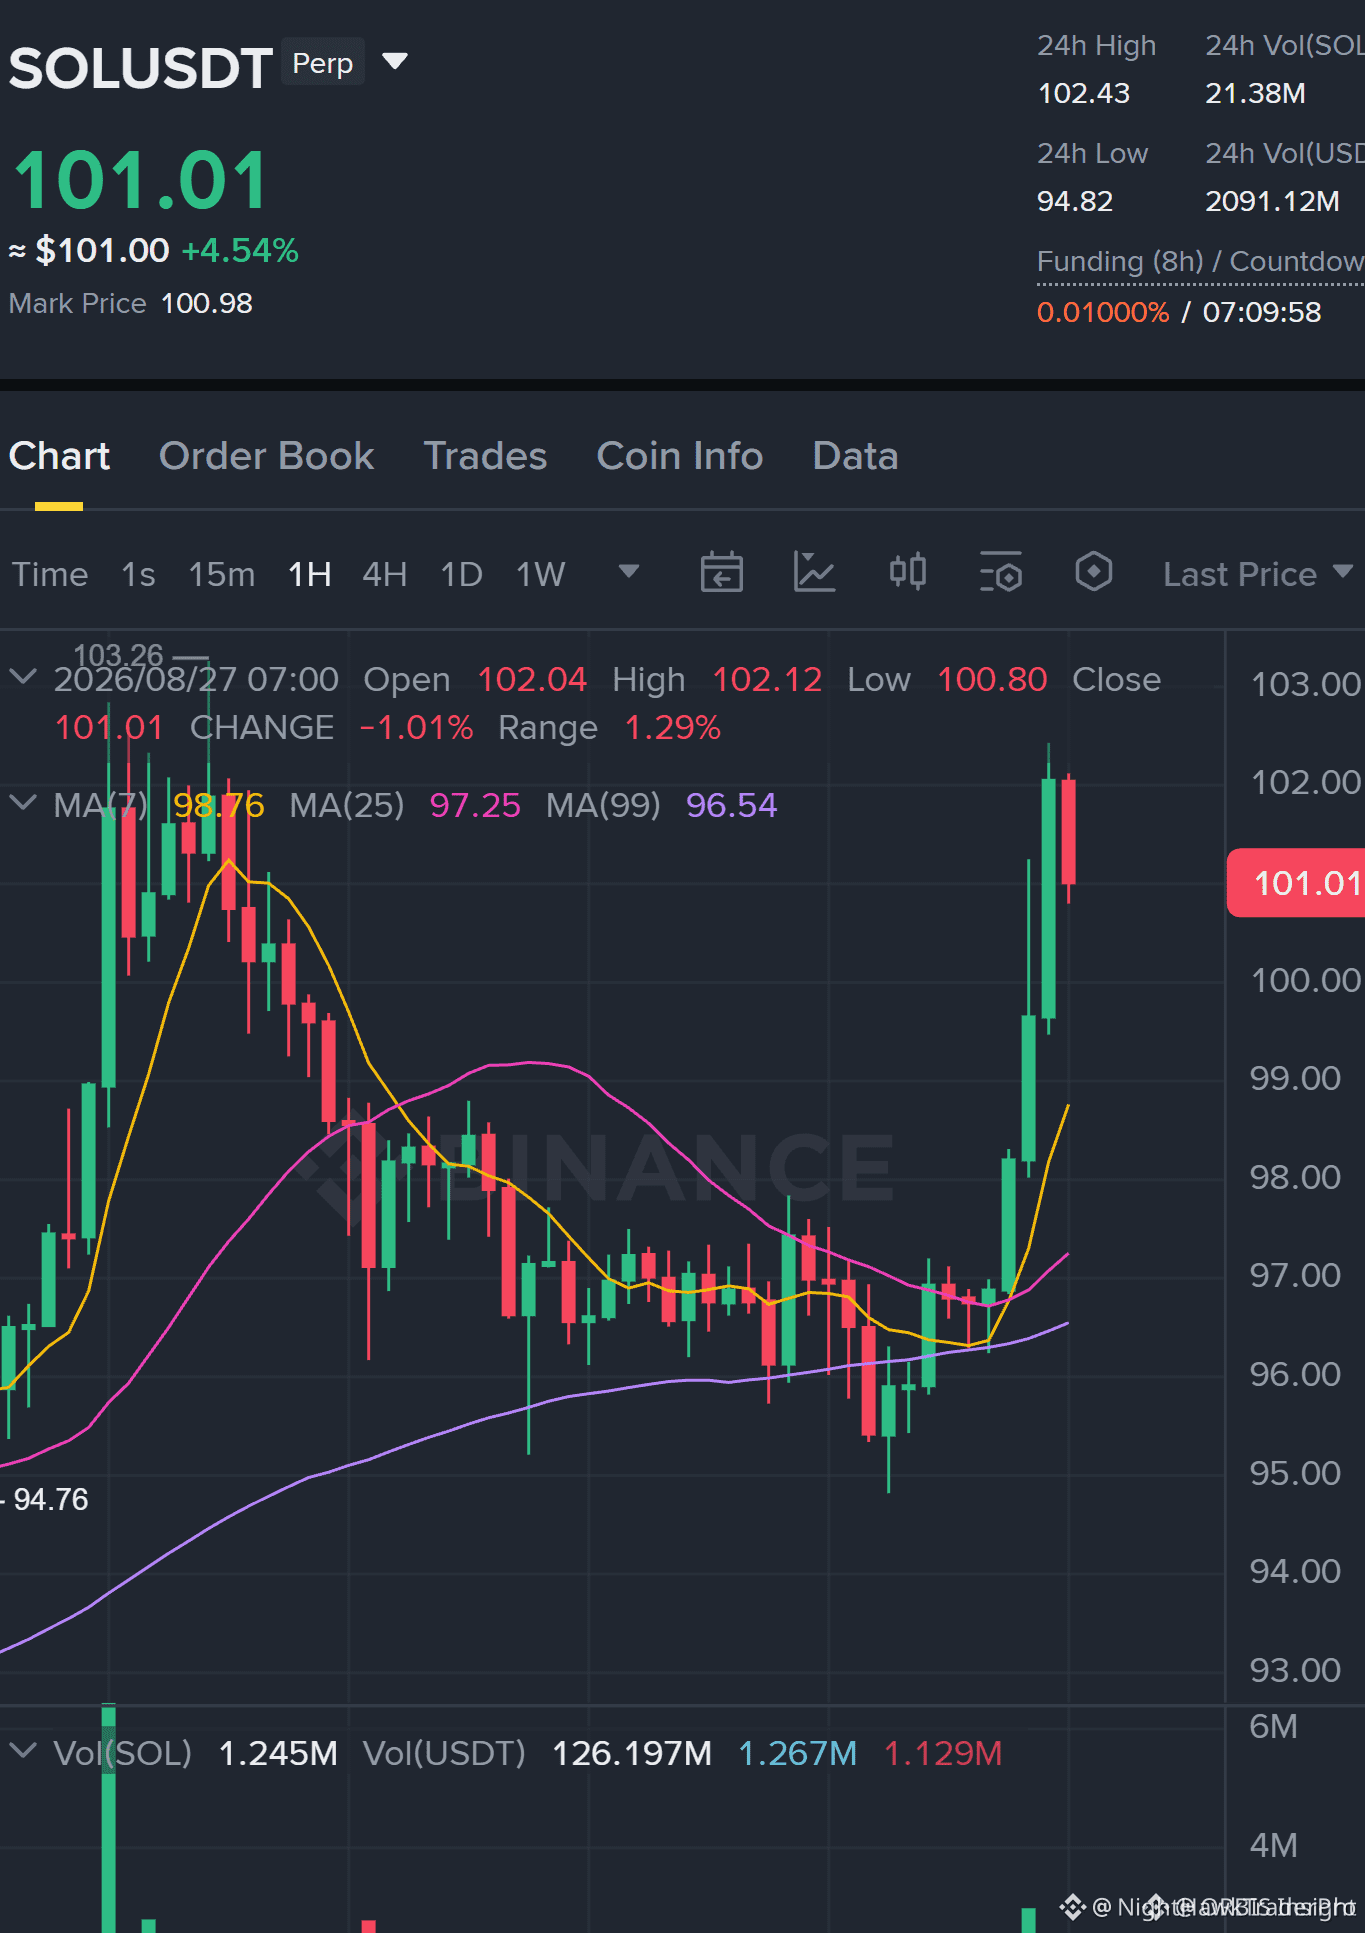Switch to the Chart tab
Screen dimensions: 1365x1933
[x=59, y=456]
